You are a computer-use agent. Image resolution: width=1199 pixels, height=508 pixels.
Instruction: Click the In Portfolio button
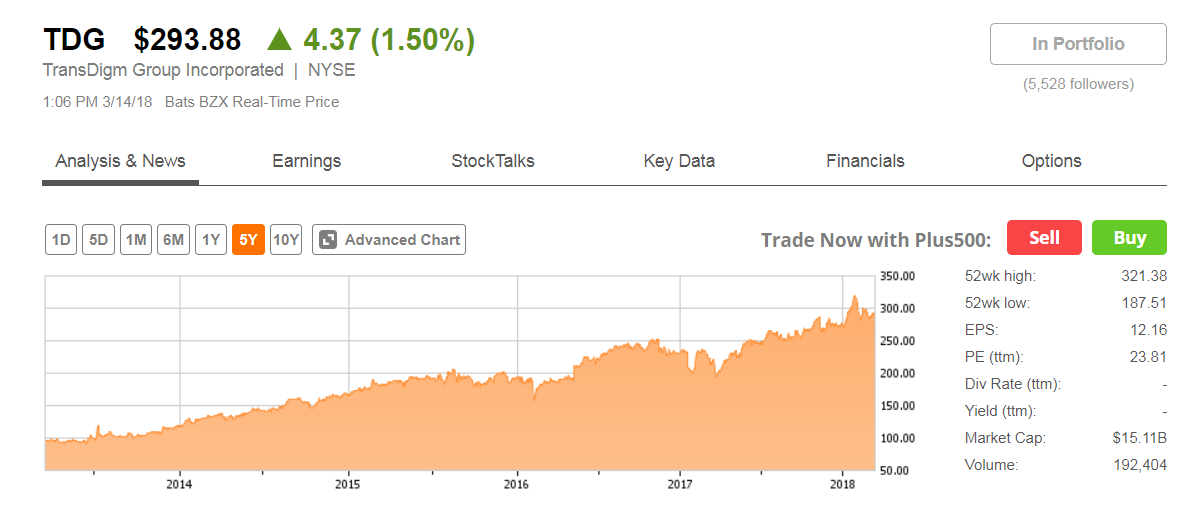[x=1078, y=44]
